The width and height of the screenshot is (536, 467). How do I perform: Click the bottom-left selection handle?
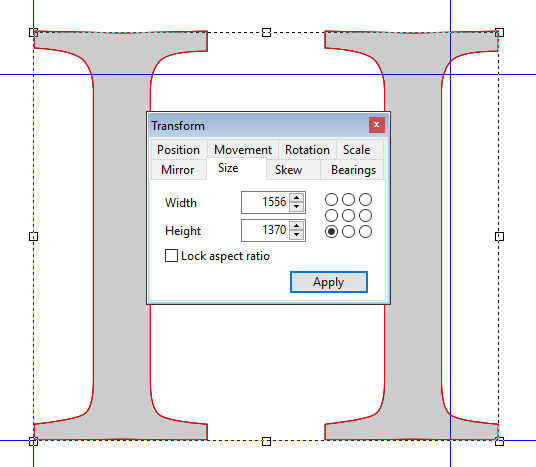click(x=34, y=441)
